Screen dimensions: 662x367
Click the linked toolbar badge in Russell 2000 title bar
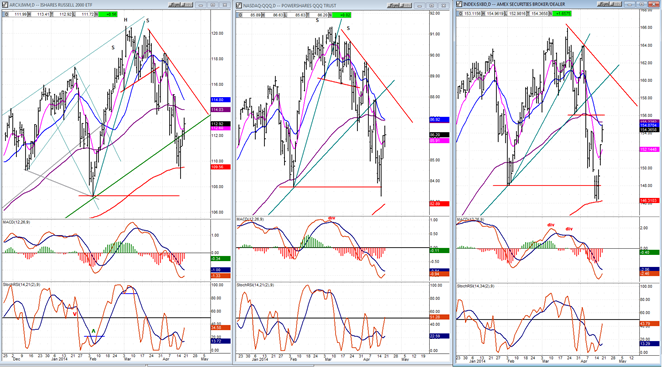click(181, 5)
